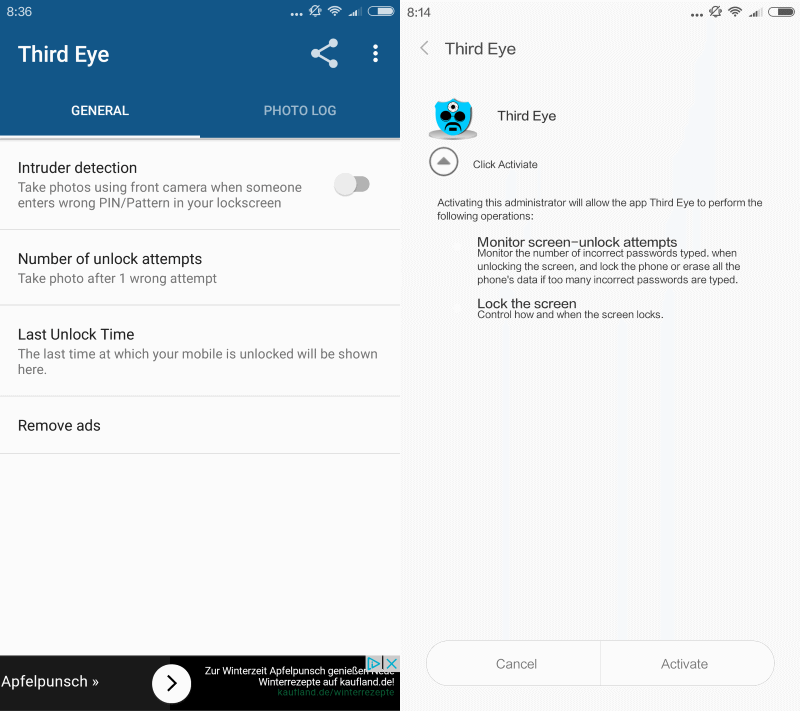Tap the Wi-Fi icon in right status bar
Image resolution: width=800 pixels, height=711 pixels.
pyautogui.click(x=735, y=11)
